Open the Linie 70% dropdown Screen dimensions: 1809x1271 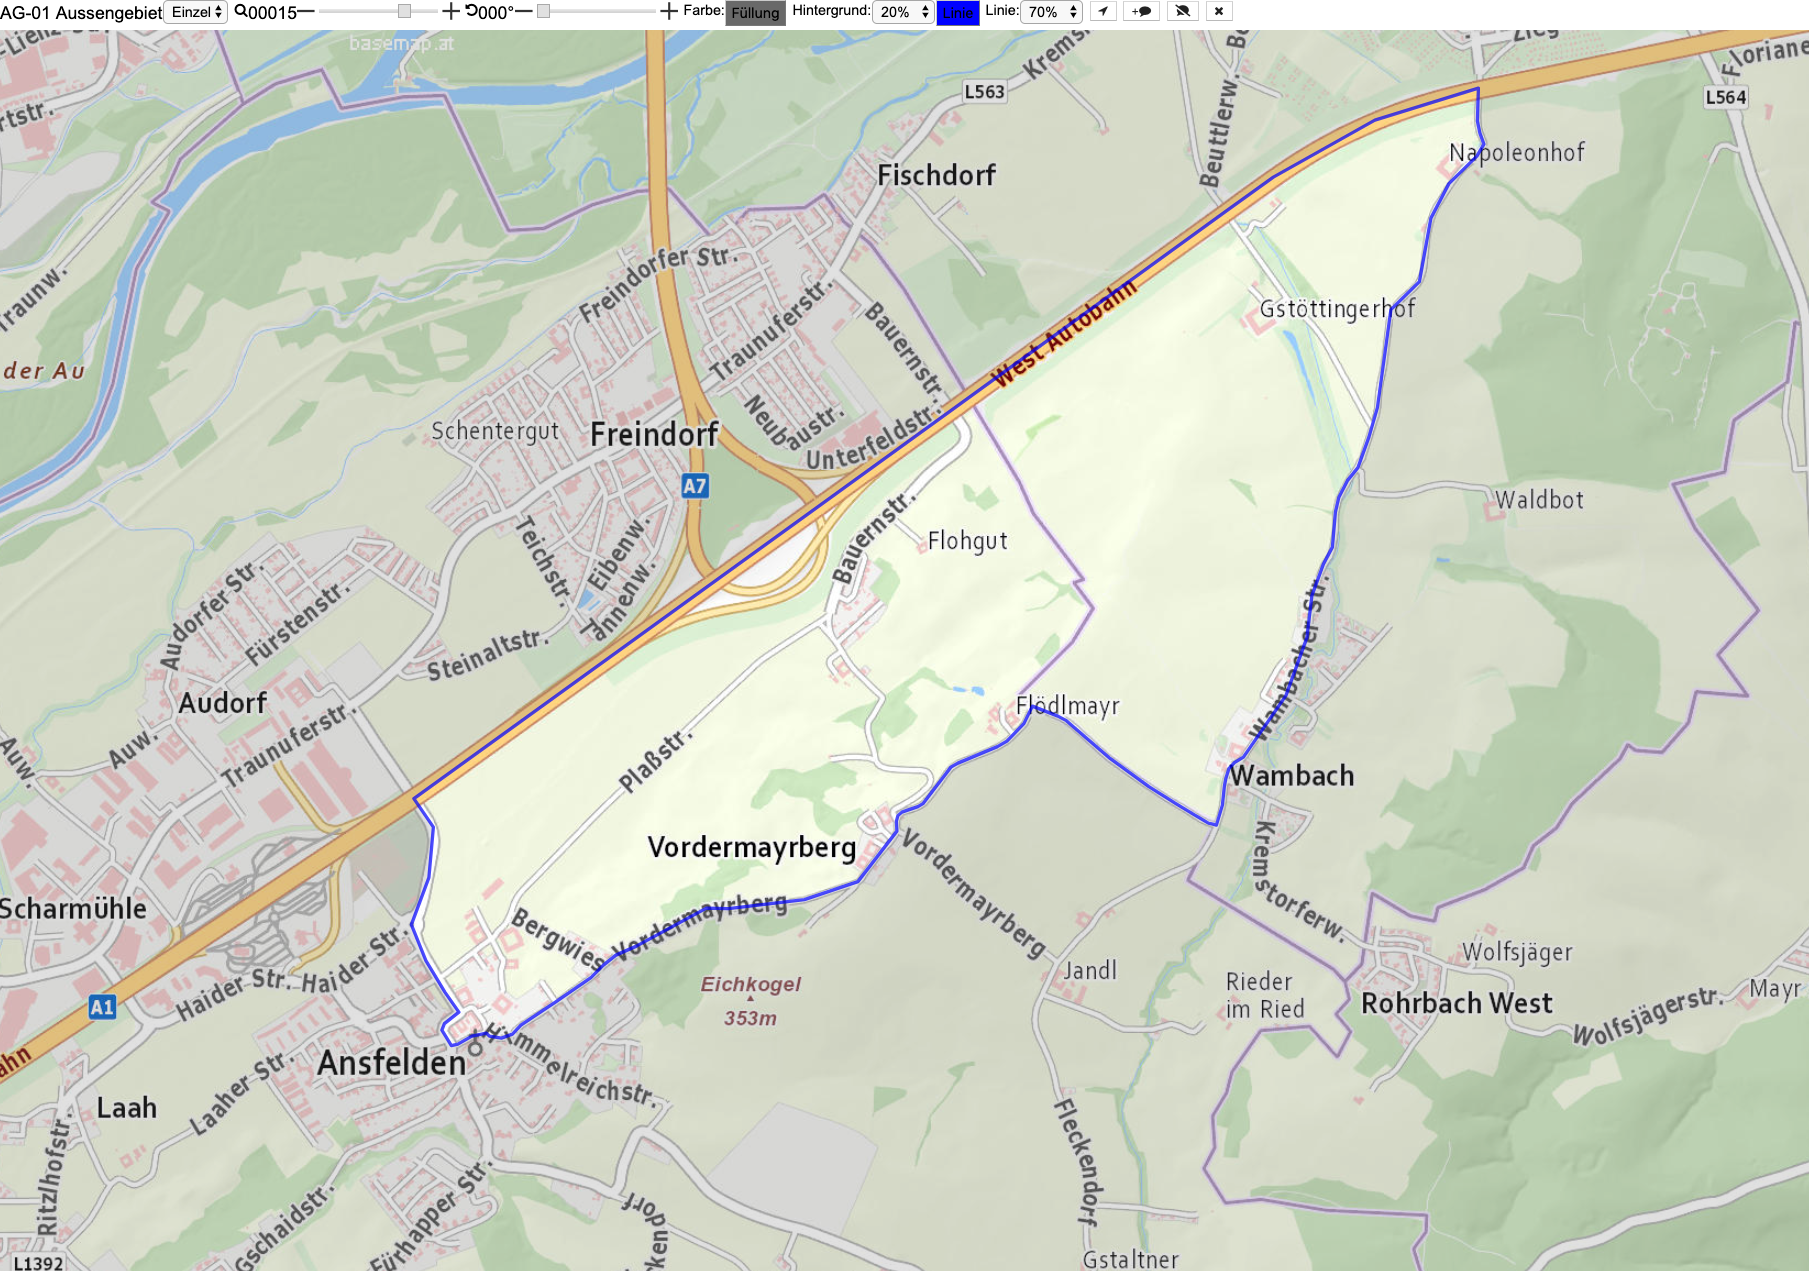1051,12
